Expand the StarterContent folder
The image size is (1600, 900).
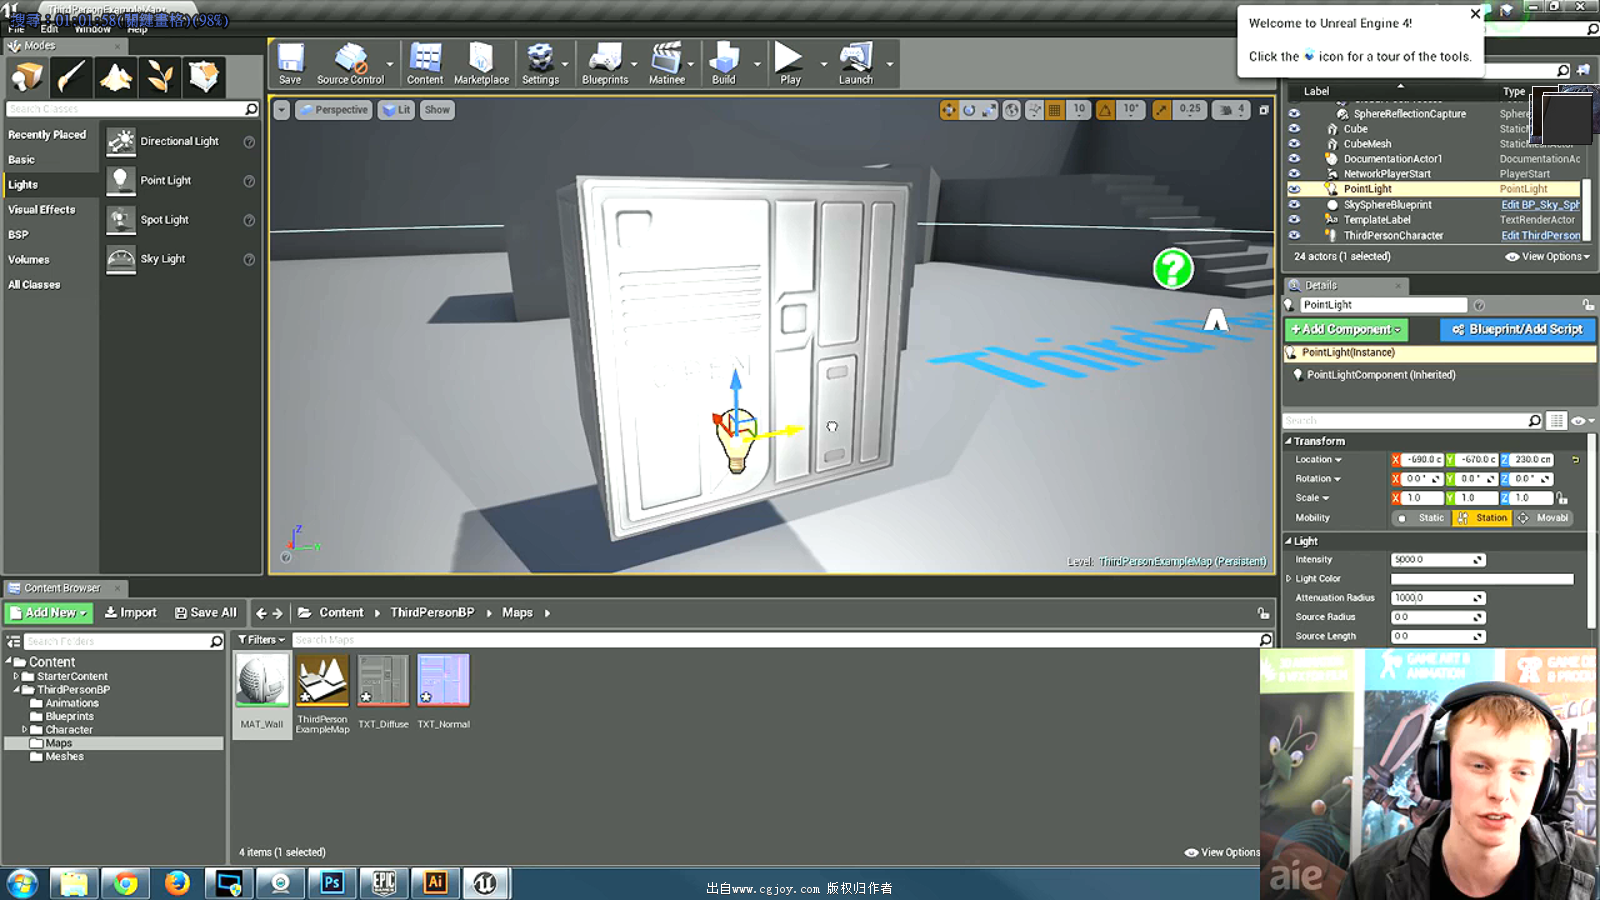click(16, 677)
